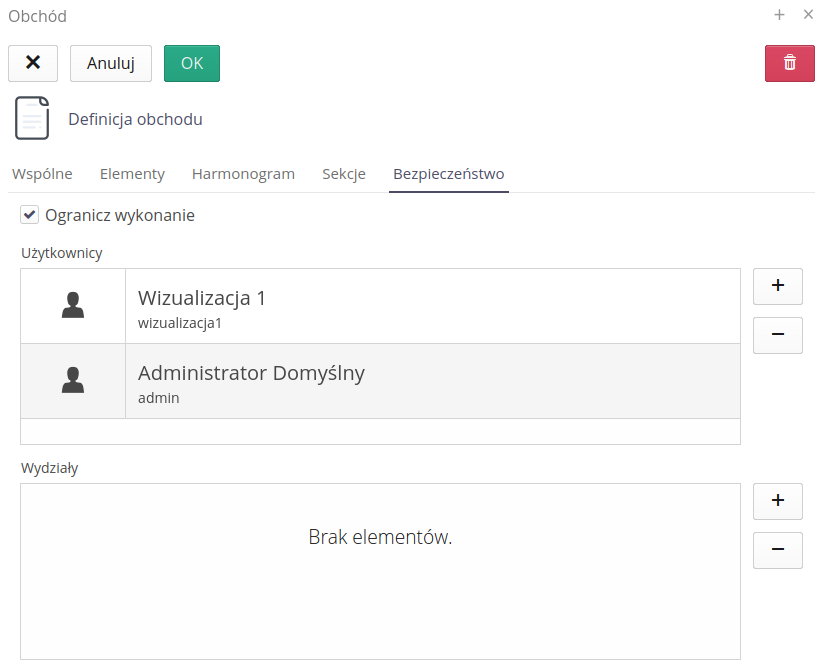Click the Definicja obchodu document icon
Image resolution: width=821 pixels, height=672 pixels.
click(x=32, y=119)
